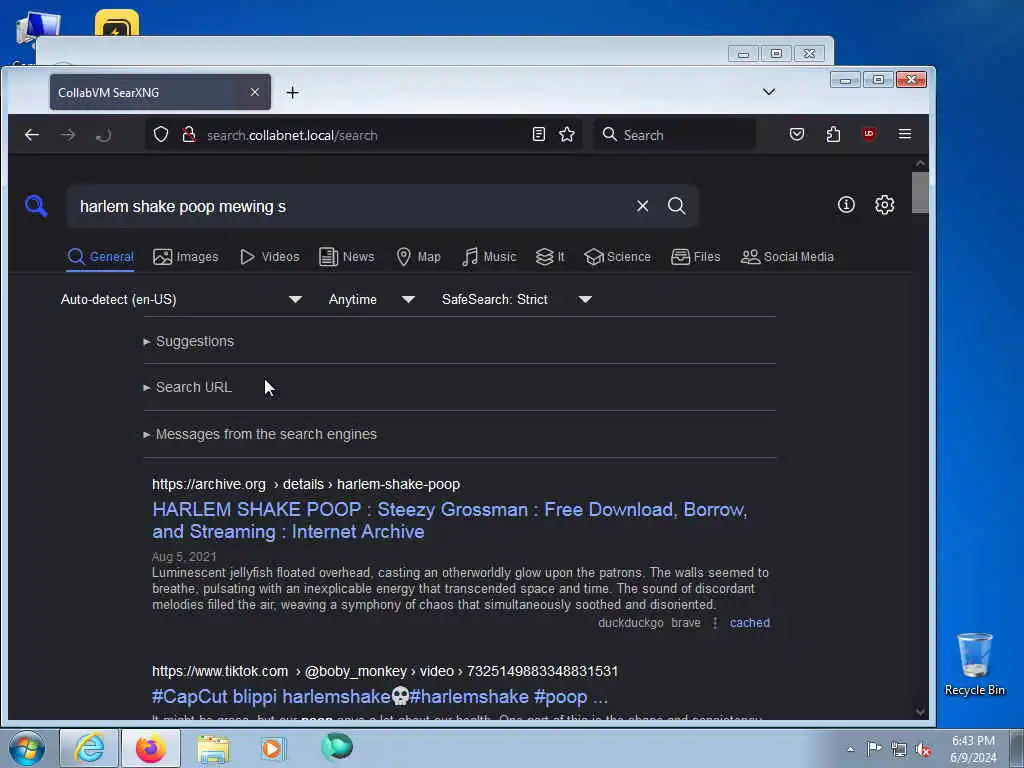This screenshot has width=1024, height=768.
Task: Click the three-dot menu beside cached
Action: [715, 623]
